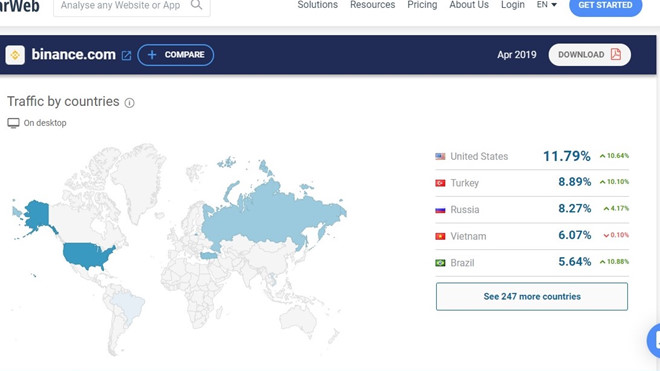Expand the EN language dropdown
The image size is (660, 371).
pyautogui.click(x=547, y=5)
